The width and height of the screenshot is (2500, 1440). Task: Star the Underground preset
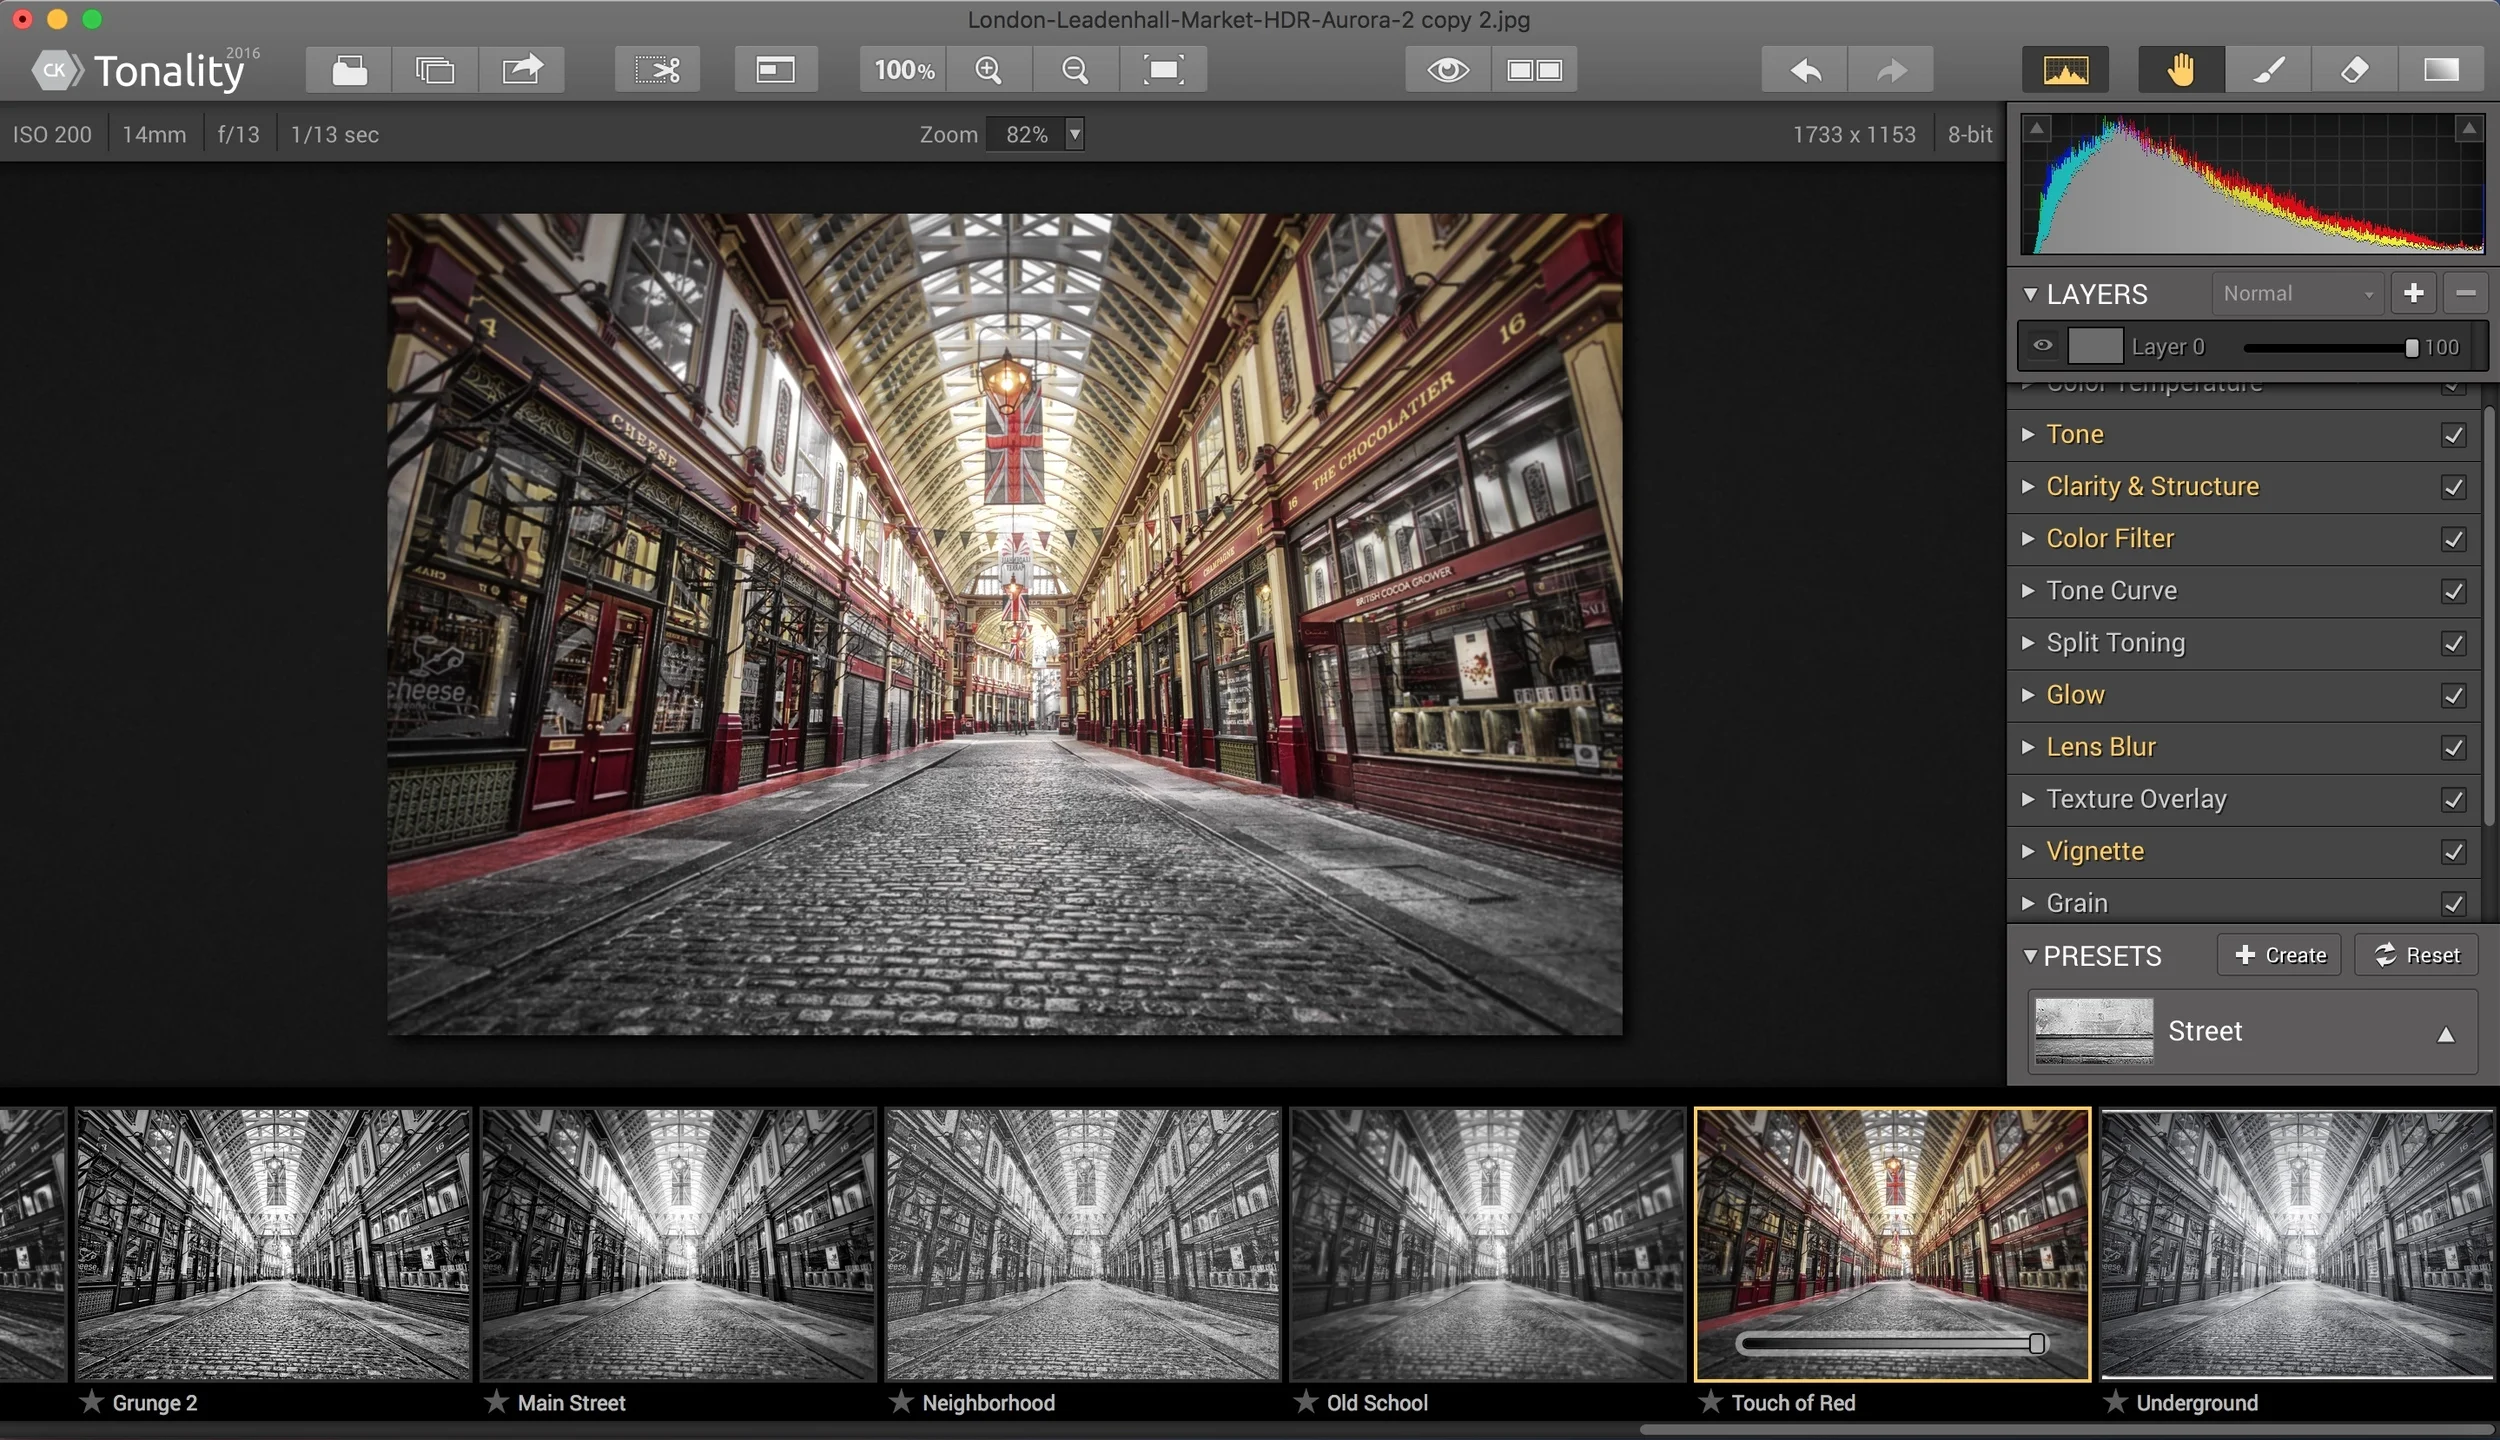click(x=2116, y=1402)
